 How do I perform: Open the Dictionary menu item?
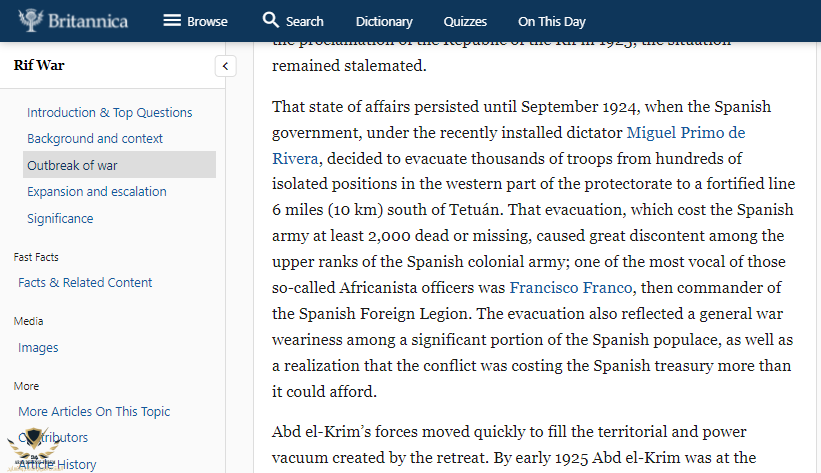(x=384, y=21)
